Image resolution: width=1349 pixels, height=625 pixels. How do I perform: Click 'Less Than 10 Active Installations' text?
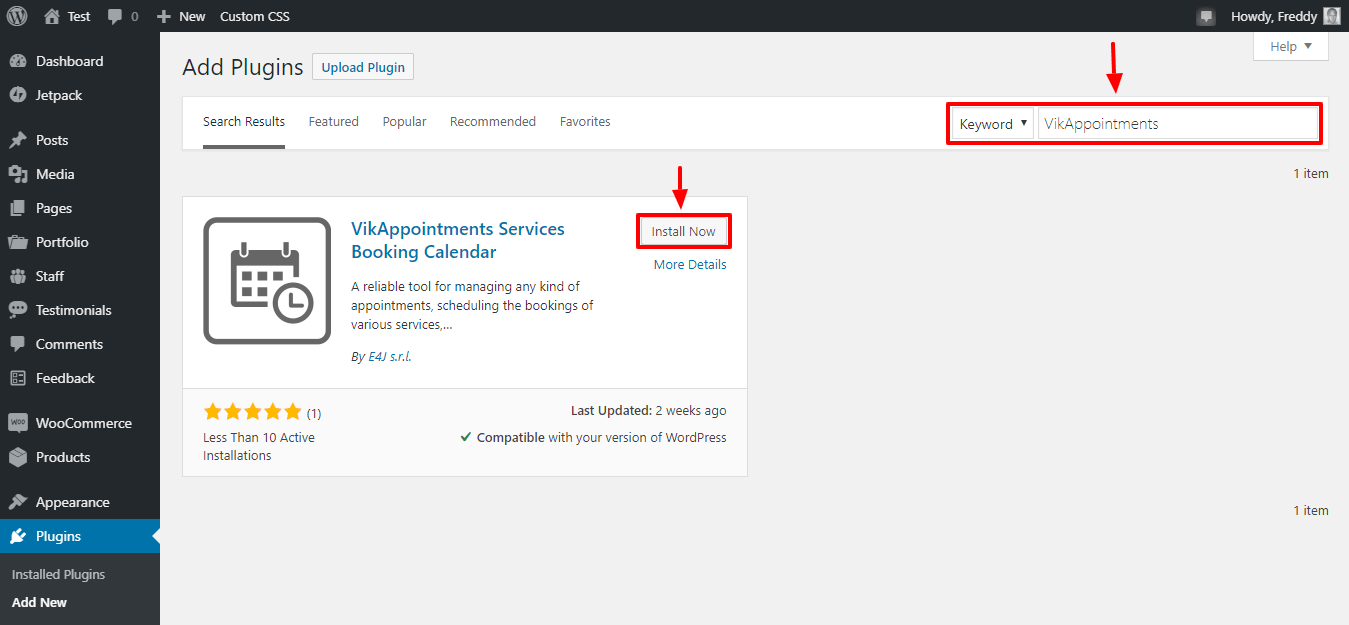coord(259,446)
